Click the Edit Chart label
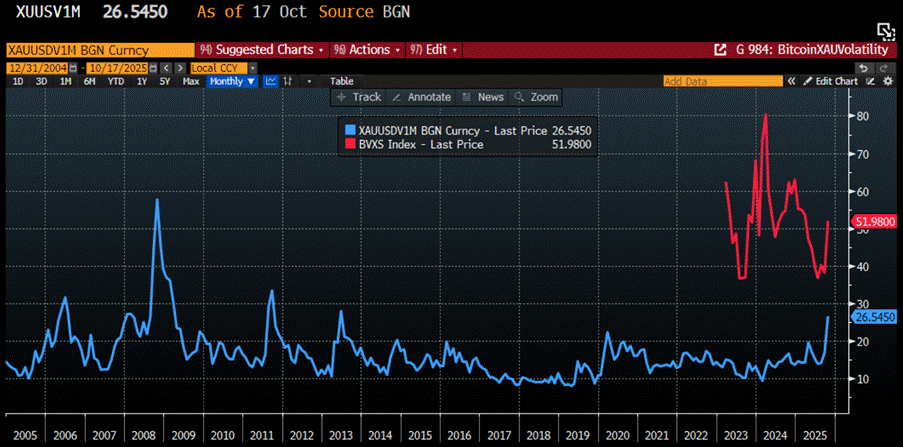903x447 pixels. point(837,81)
